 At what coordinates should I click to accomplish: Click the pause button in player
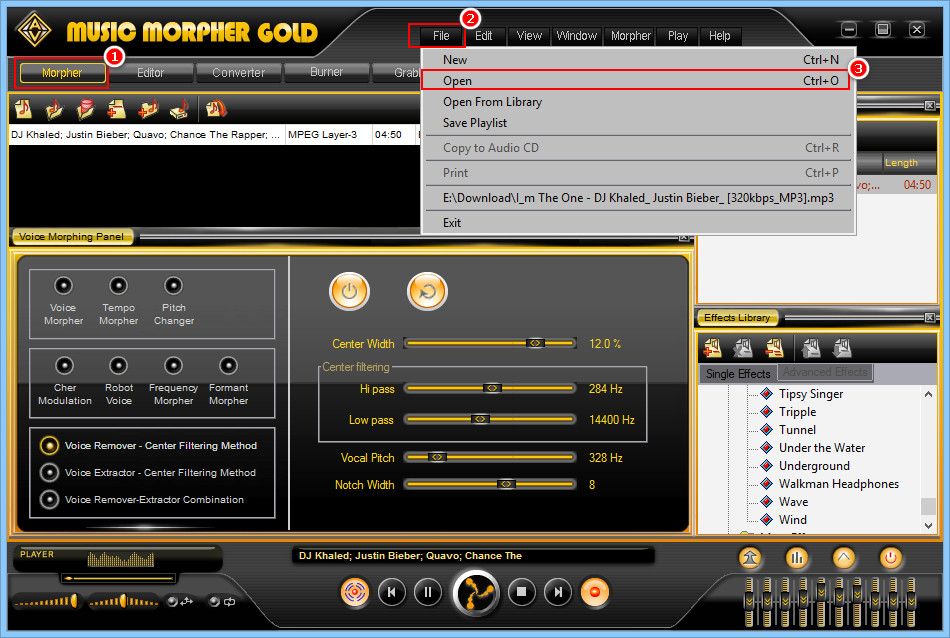pyautogui.click(x=428, y=592)
